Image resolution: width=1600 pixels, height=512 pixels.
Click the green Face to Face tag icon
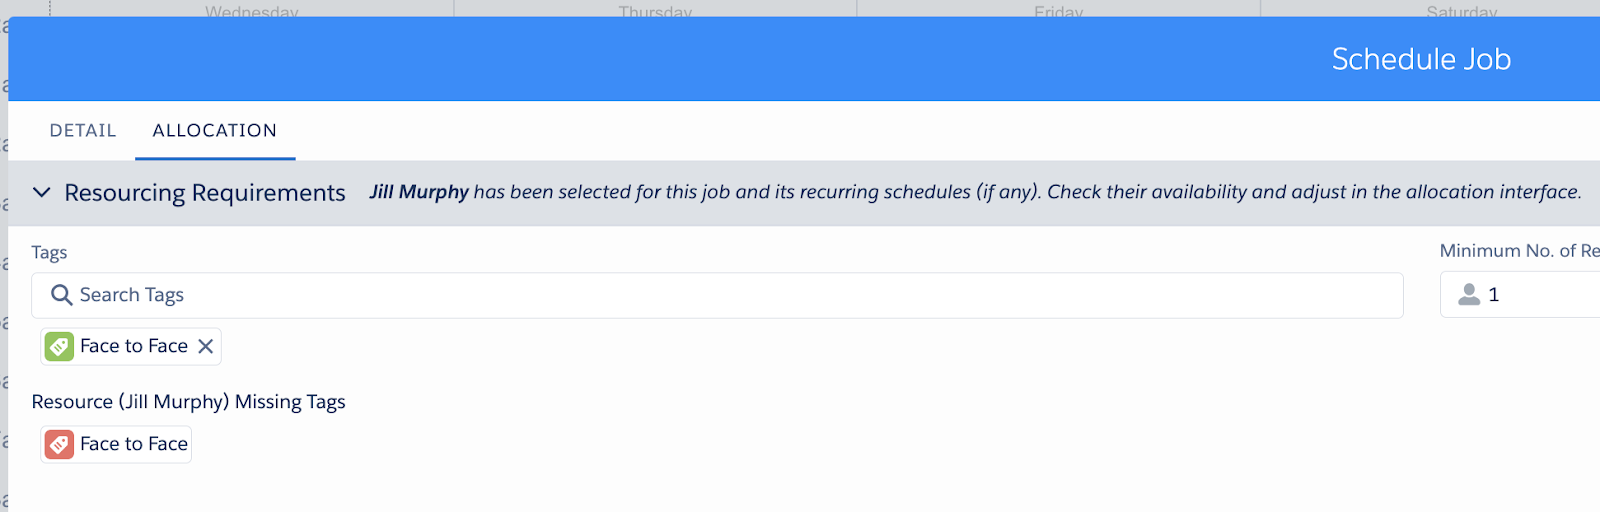59,346
